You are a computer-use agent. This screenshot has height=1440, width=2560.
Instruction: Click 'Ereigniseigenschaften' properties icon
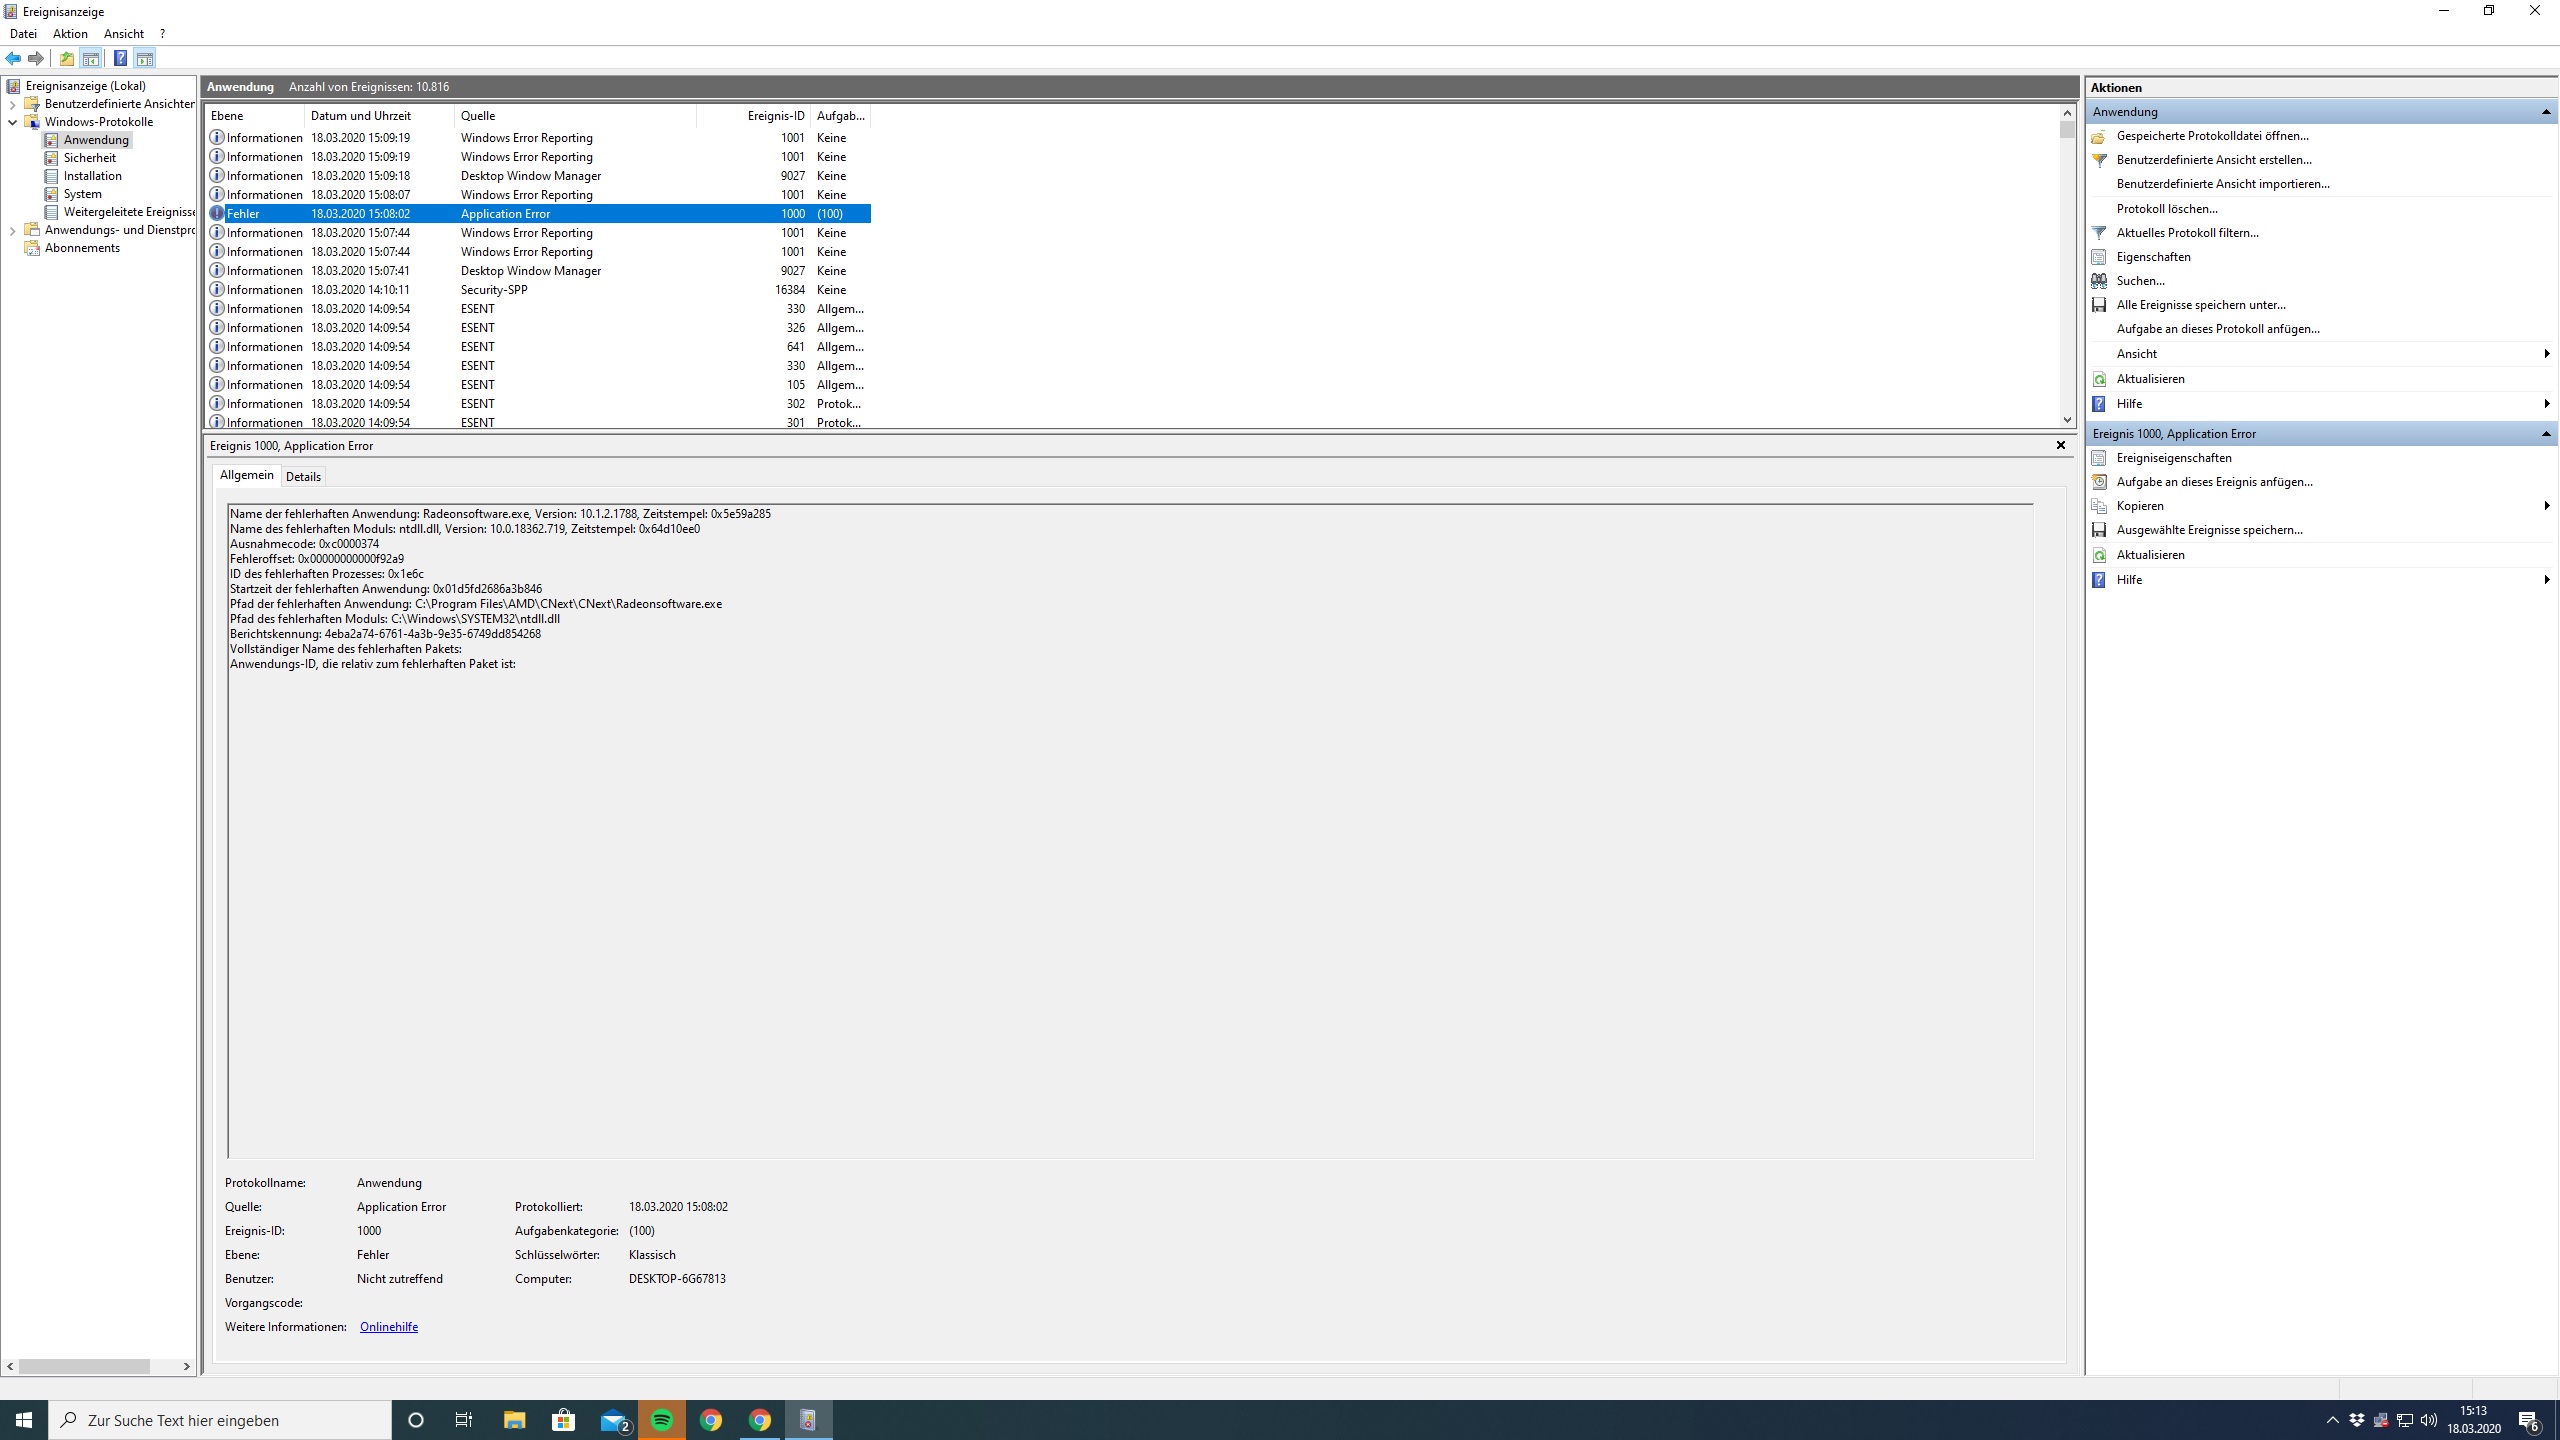(2099, 458)
